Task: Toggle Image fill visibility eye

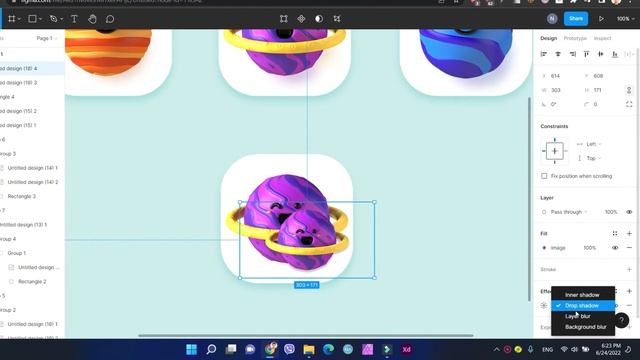Action: click(x=615, y=248)
